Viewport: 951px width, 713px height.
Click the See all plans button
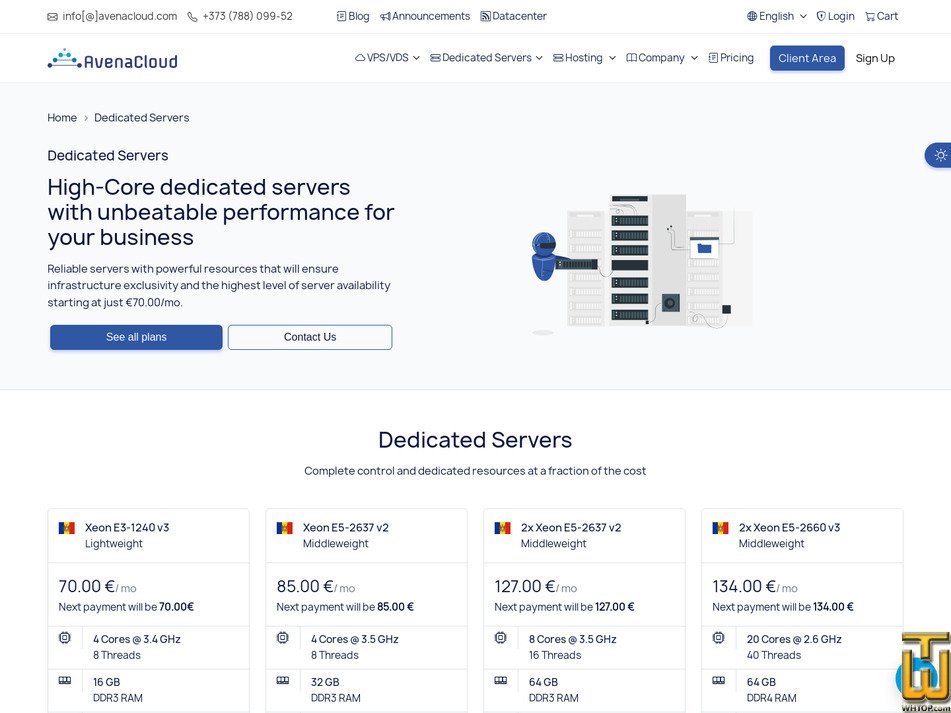136,337
